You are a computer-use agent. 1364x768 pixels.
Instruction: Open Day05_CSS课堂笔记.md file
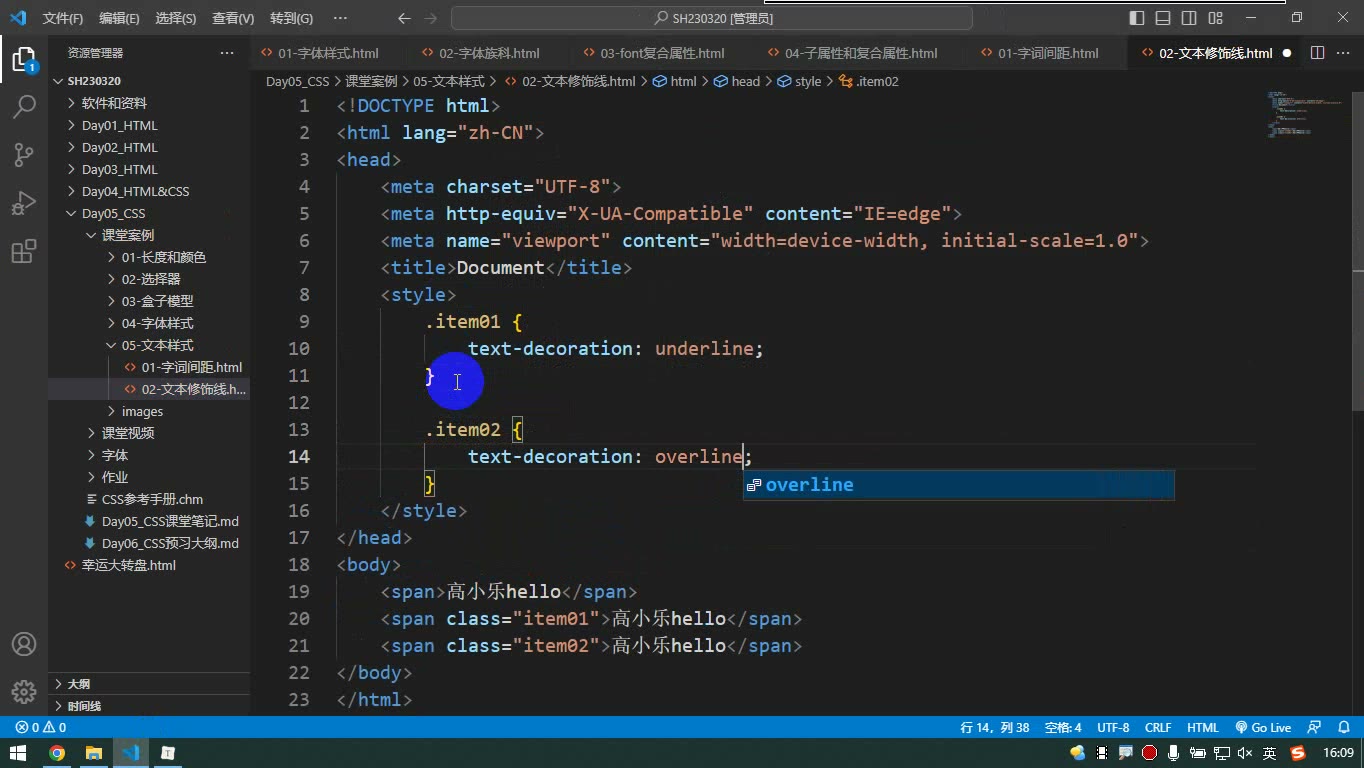(x=149, y=521)
